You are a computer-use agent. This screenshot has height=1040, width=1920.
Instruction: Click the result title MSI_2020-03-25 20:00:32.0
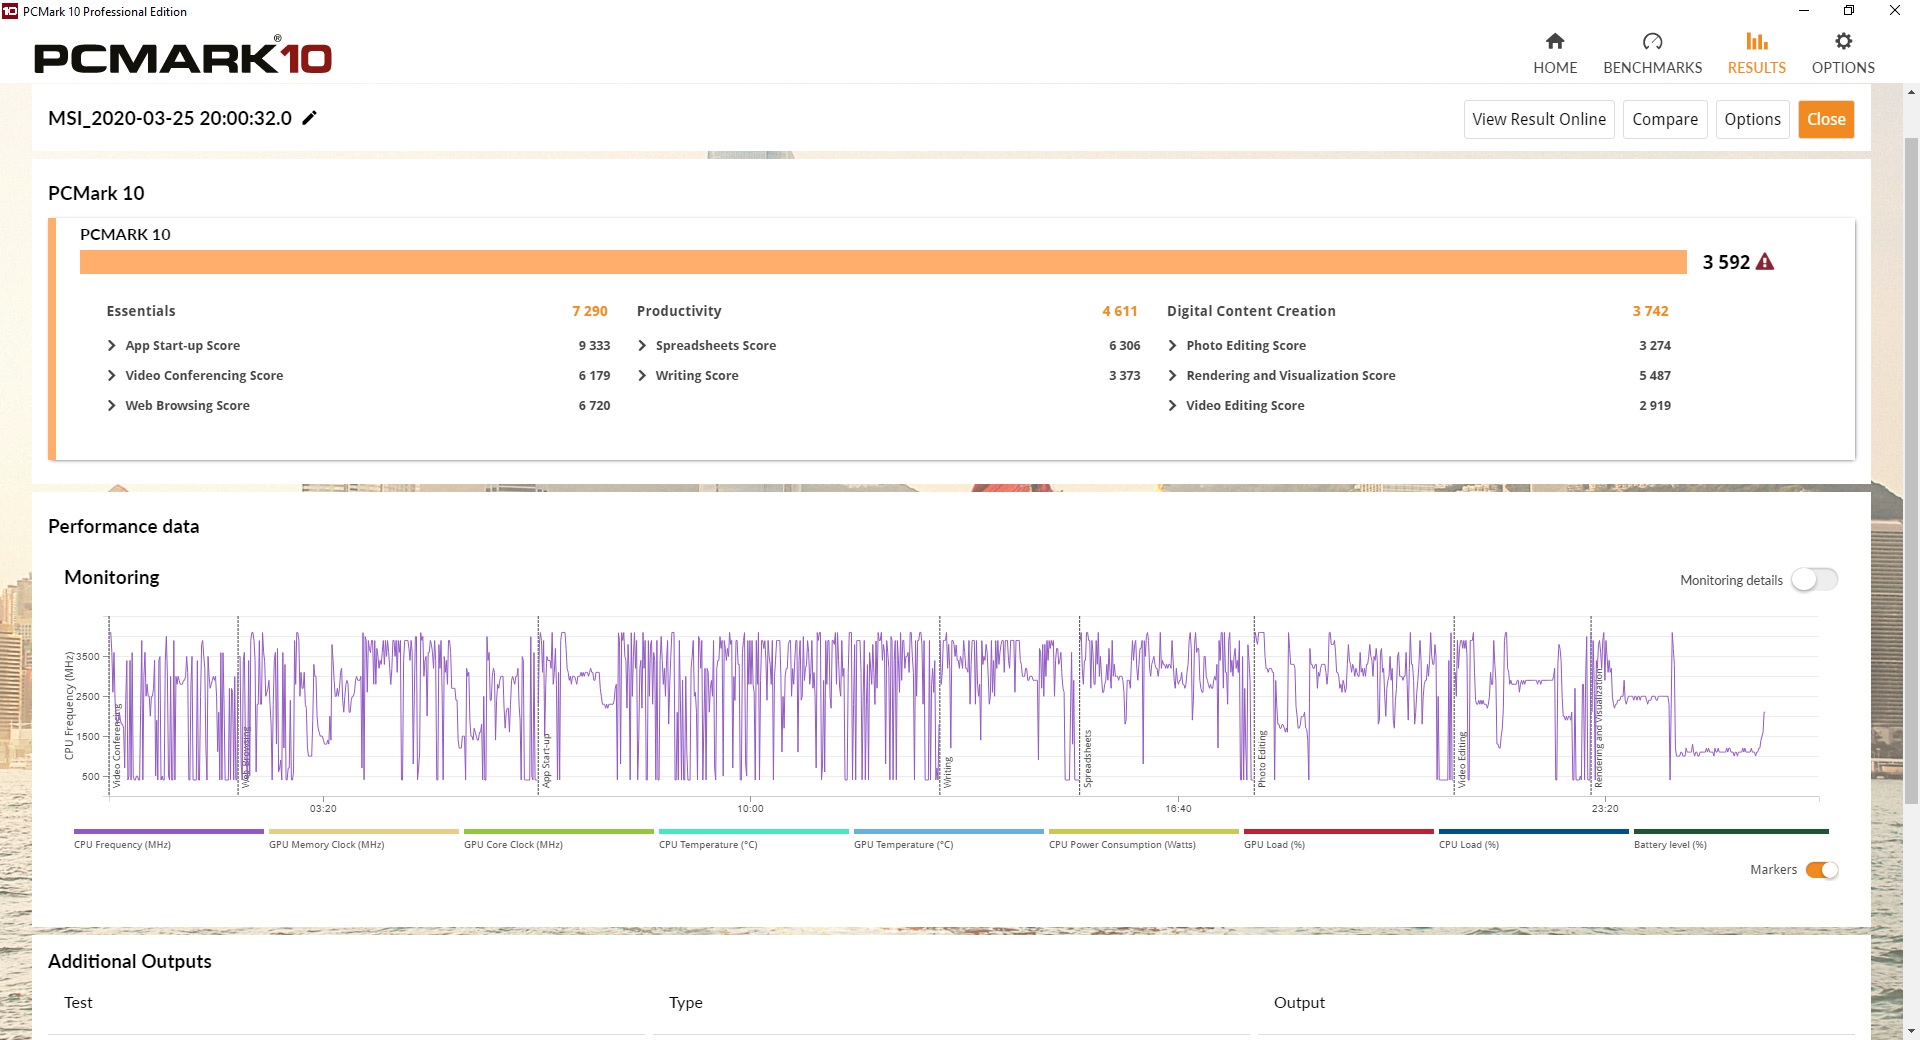pos(170,118)
